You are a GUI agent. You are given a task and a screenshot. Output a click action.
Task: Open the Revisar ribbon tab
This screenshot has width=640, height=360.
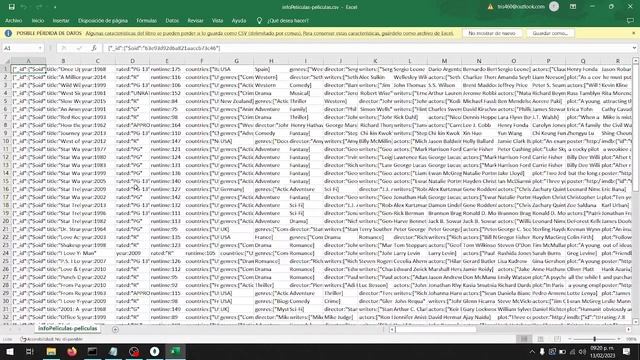click(196, 20)
